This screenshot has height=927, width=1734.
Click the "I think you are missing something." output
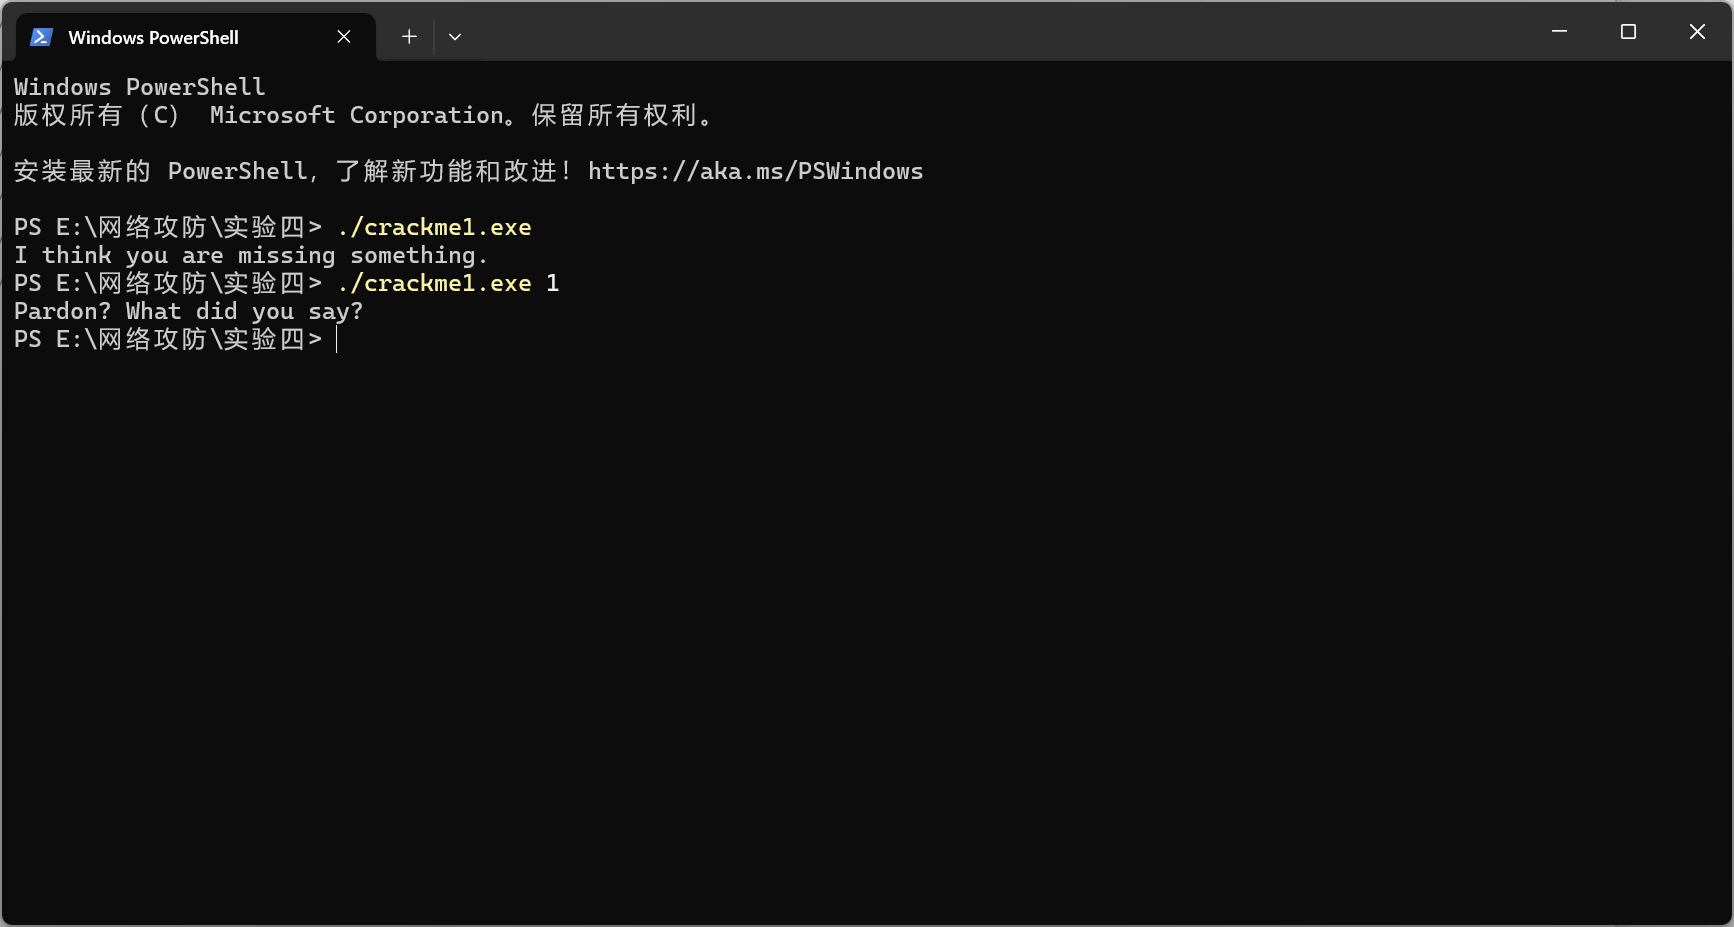point(250,256)
